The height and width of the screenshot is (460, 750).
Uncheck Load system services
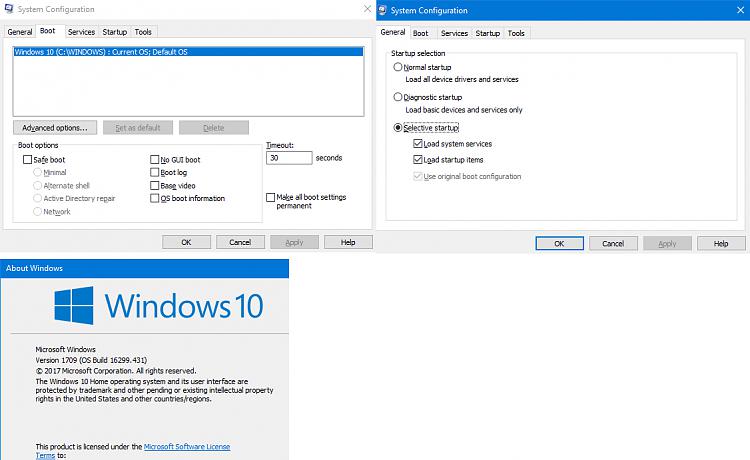(418, 143)
